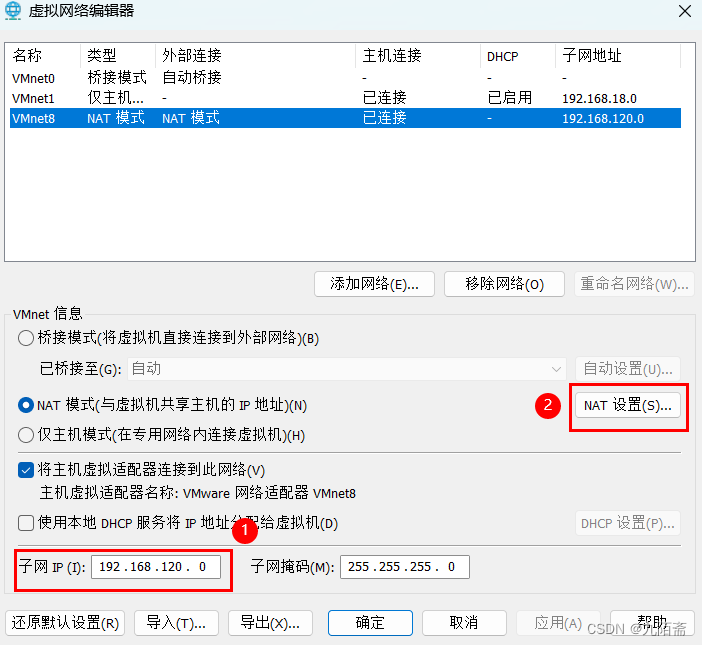Click the 重命名网络(W)... button

[x=634, y=284]
